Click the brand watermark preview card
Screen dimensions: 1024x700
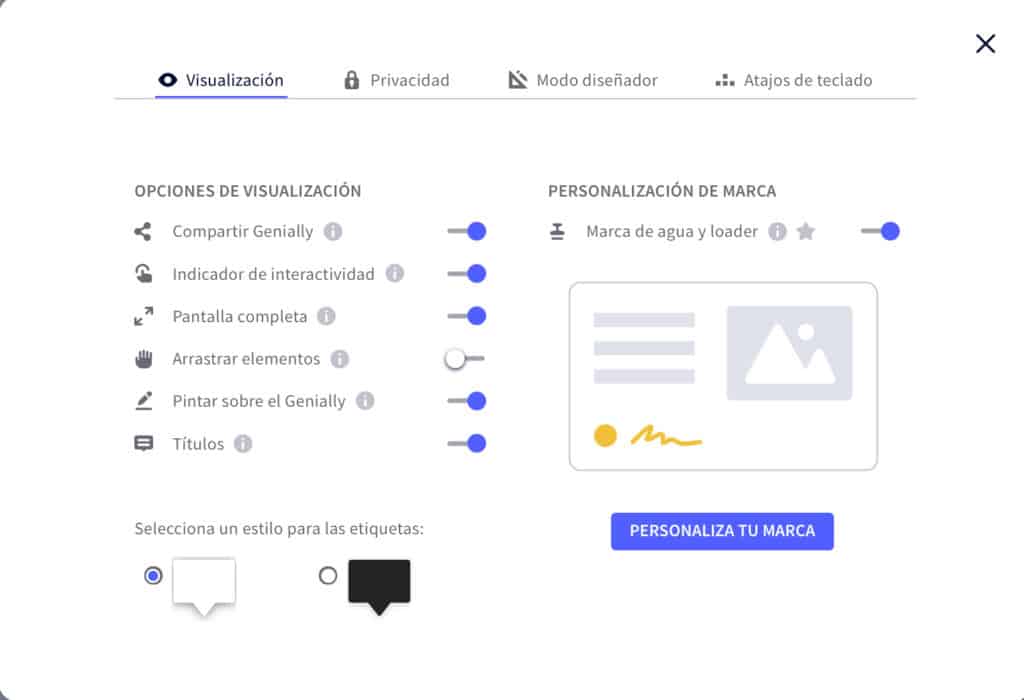[723, 376]
